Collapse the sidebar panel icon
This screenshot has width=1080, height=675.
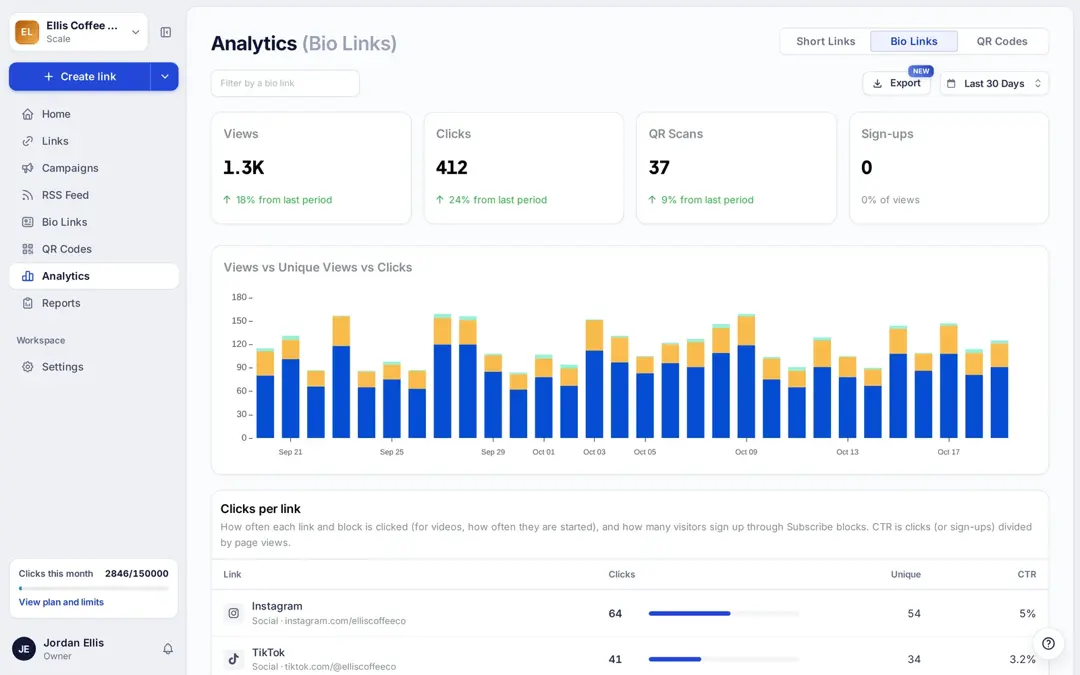tap(166, 32)
